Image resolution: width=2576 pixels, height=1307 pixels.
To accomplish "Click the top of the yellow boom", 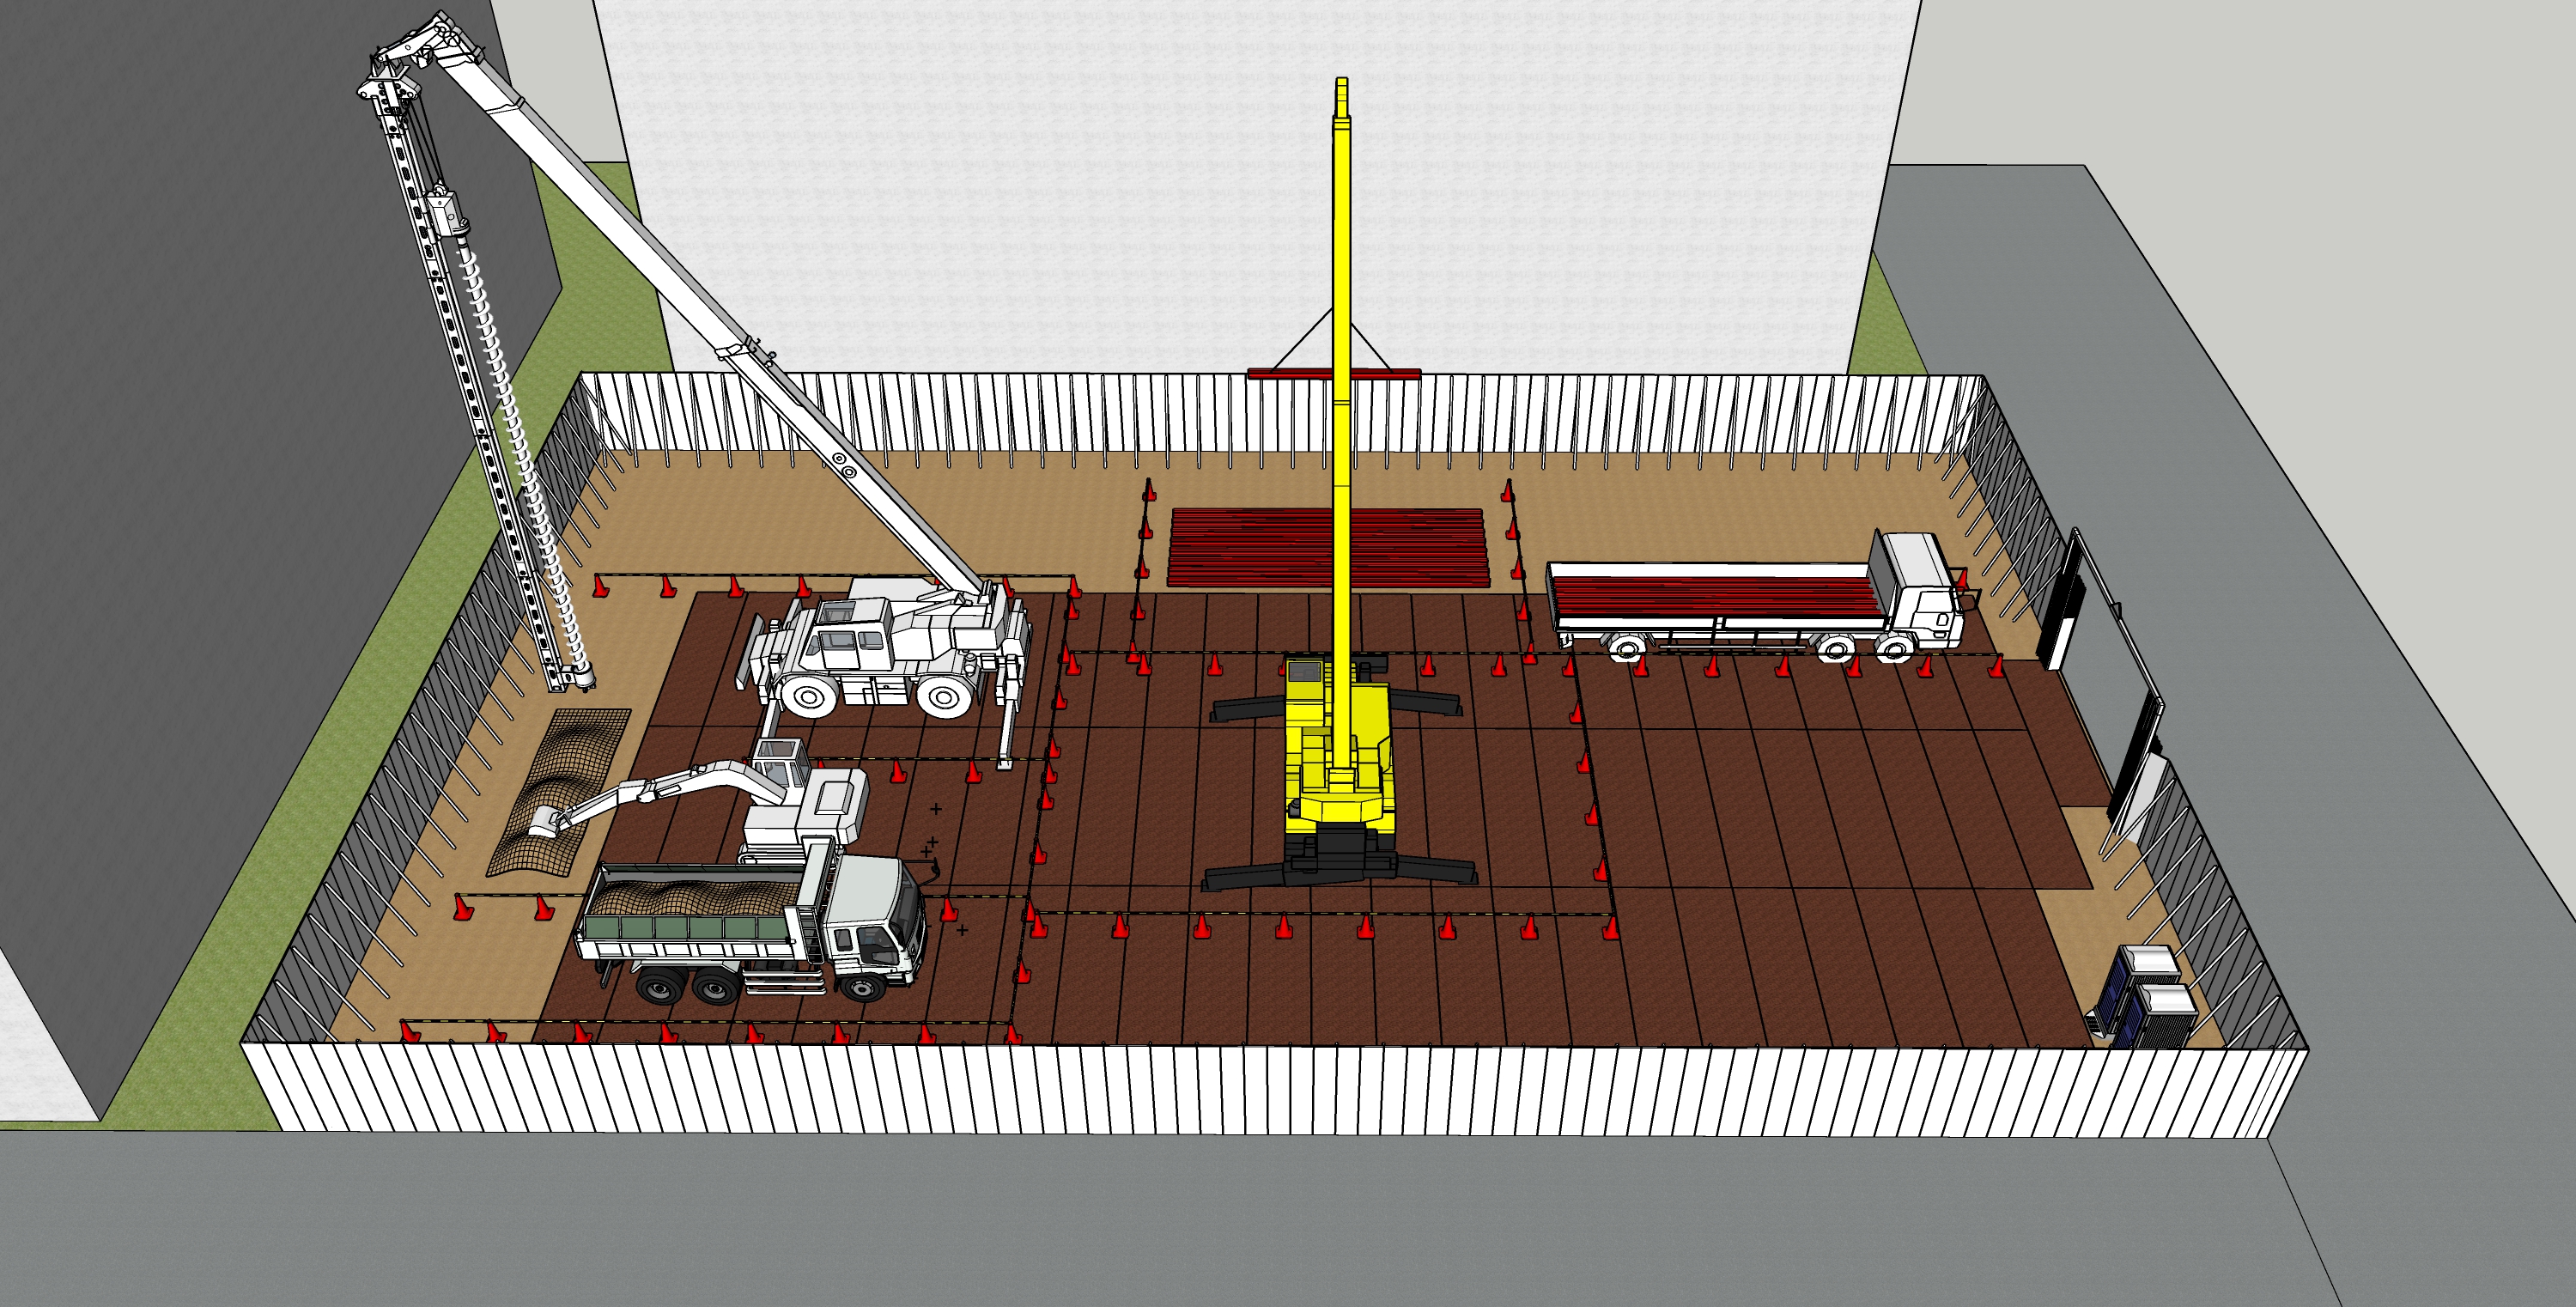I will pos(1341,95).
